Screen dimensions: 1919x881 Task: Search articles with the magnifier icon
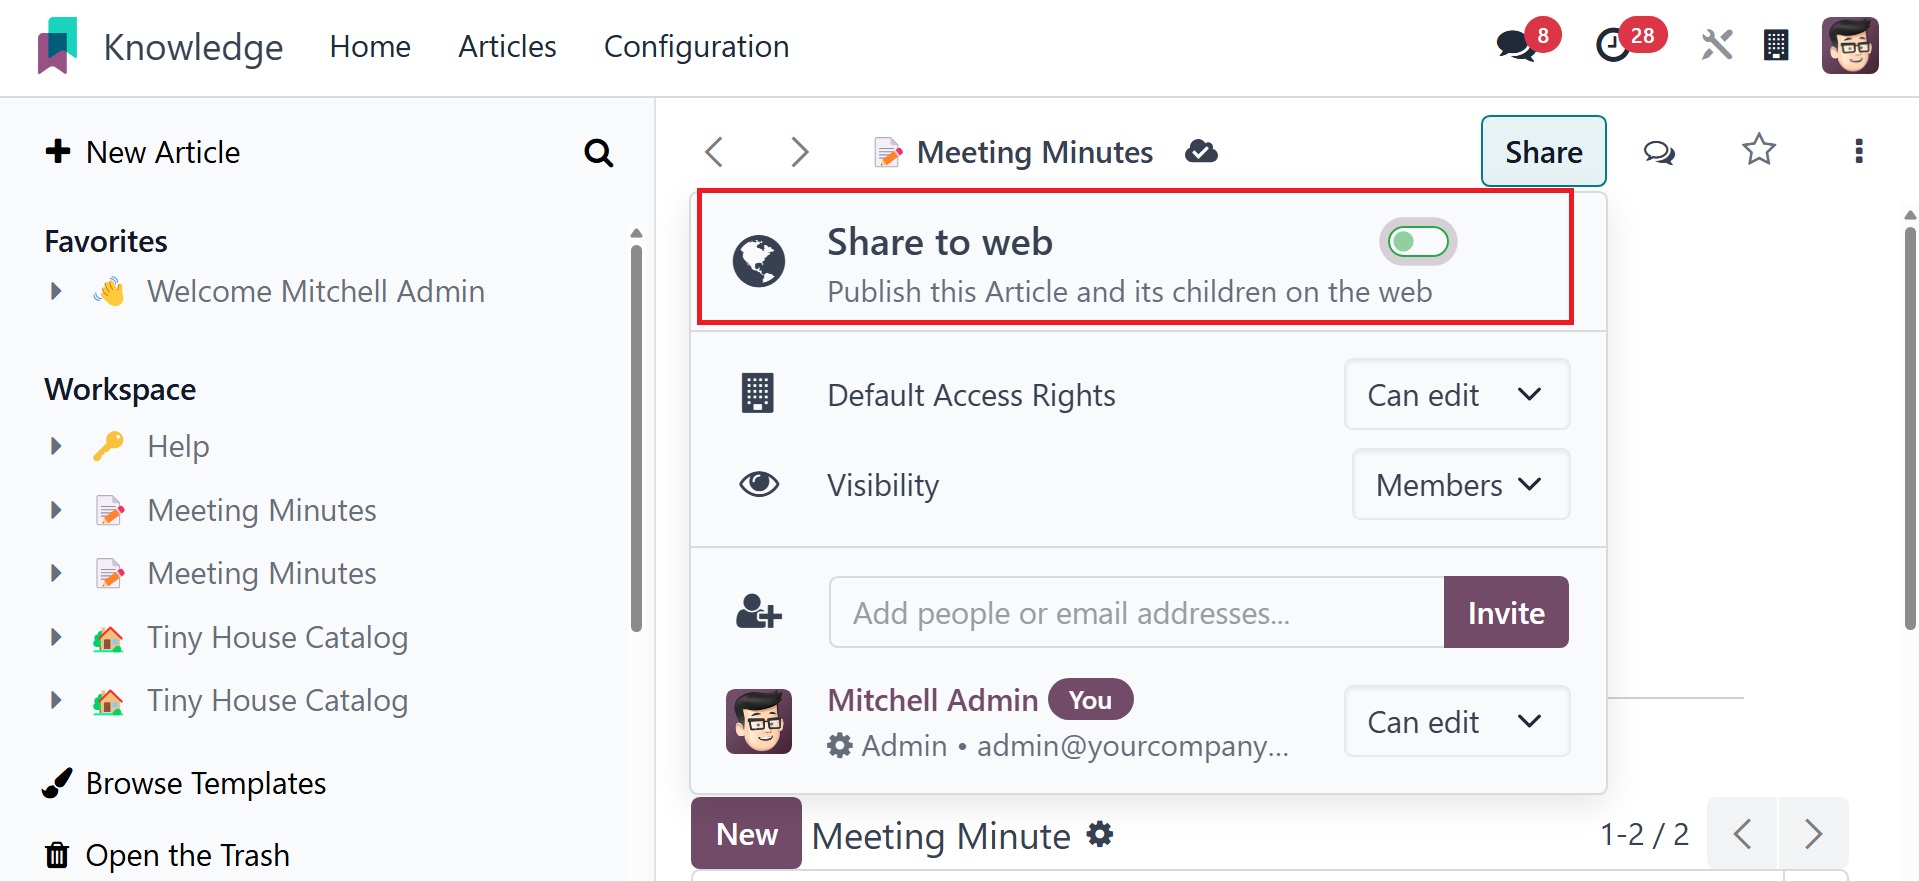pyautogui.click(x=598, y=153)
